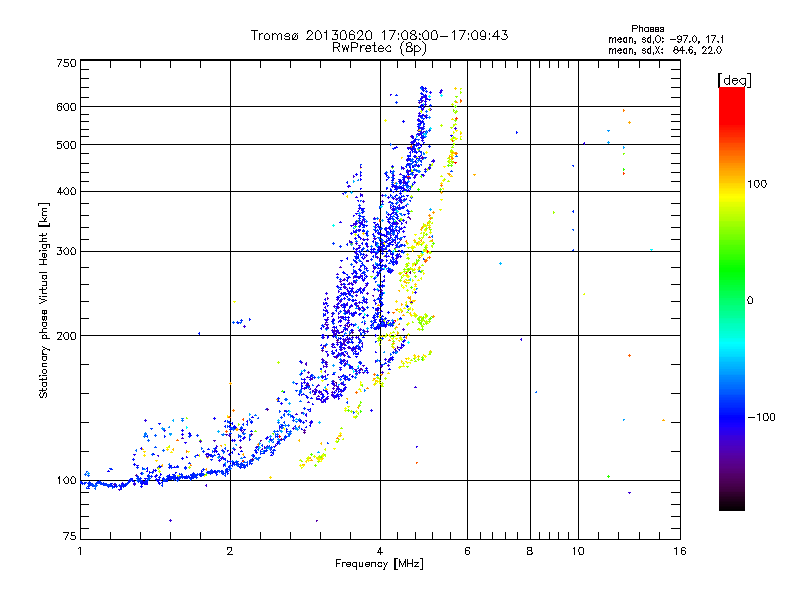The image size is (800, 600).
Task: Click the plot title 'Tromsø 20130620 17:08:00-17:09:43'
Action: [x=379, y=35]
